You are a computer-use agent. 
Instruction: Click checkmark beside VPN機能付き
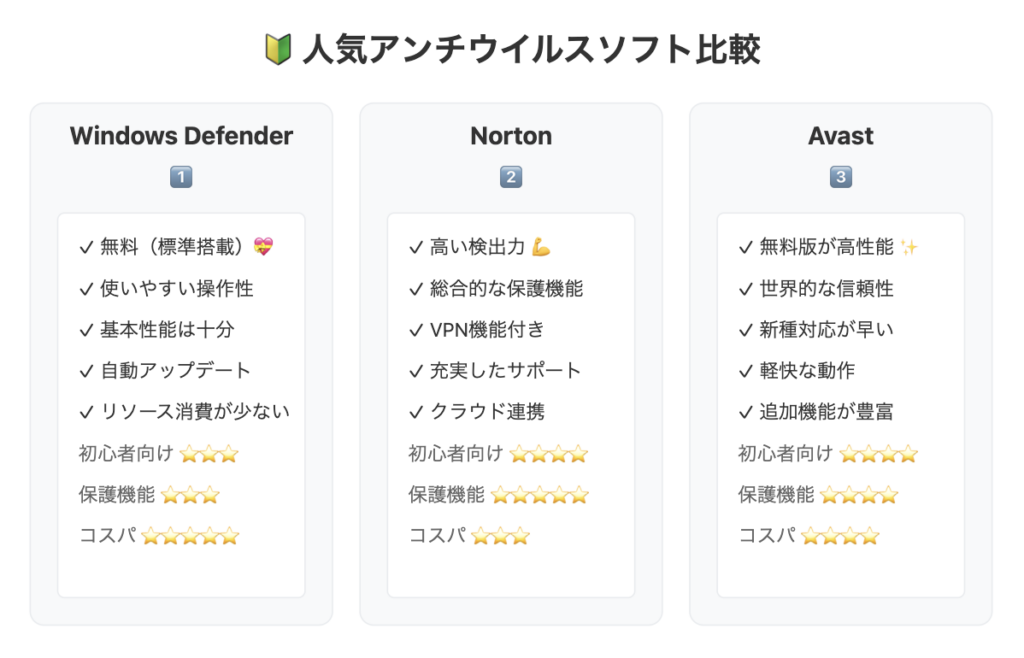(416, 331)
